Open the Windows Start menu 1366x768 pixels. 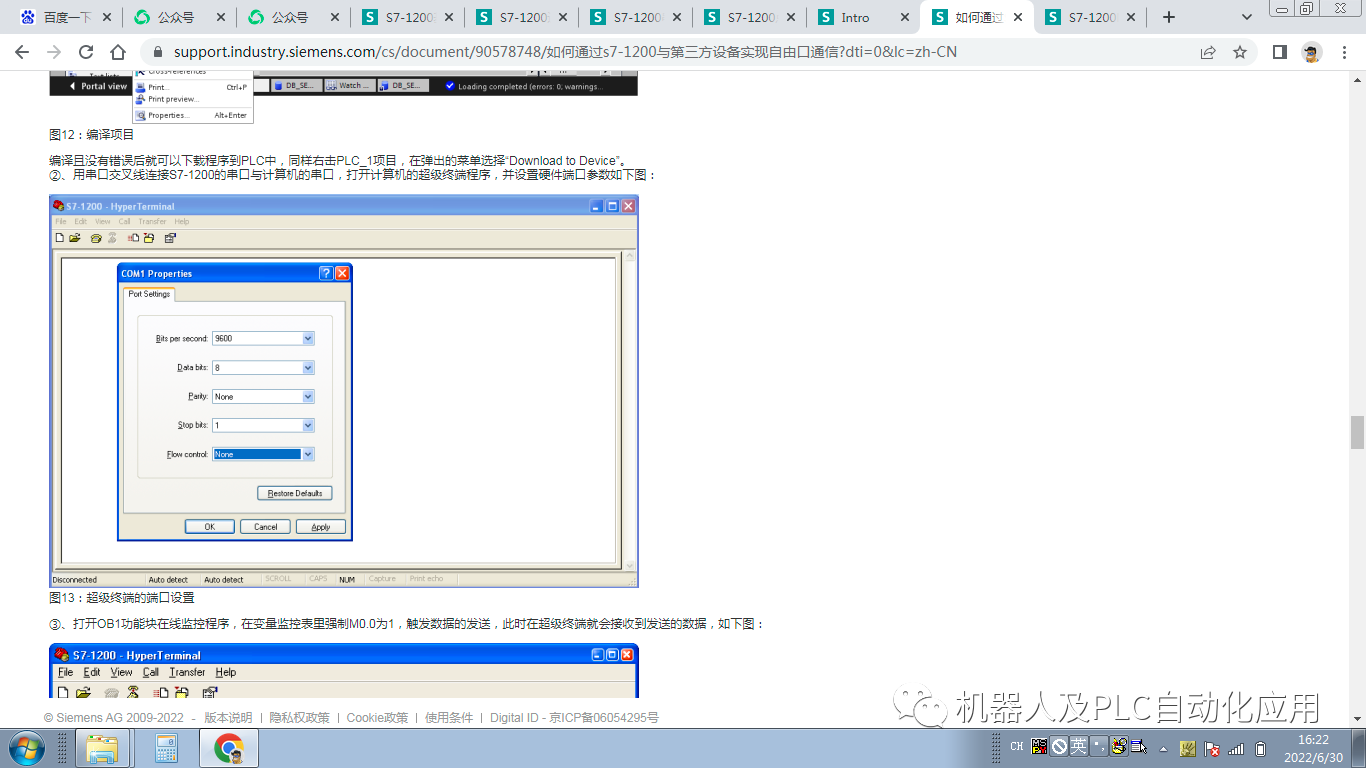[27, 747]
